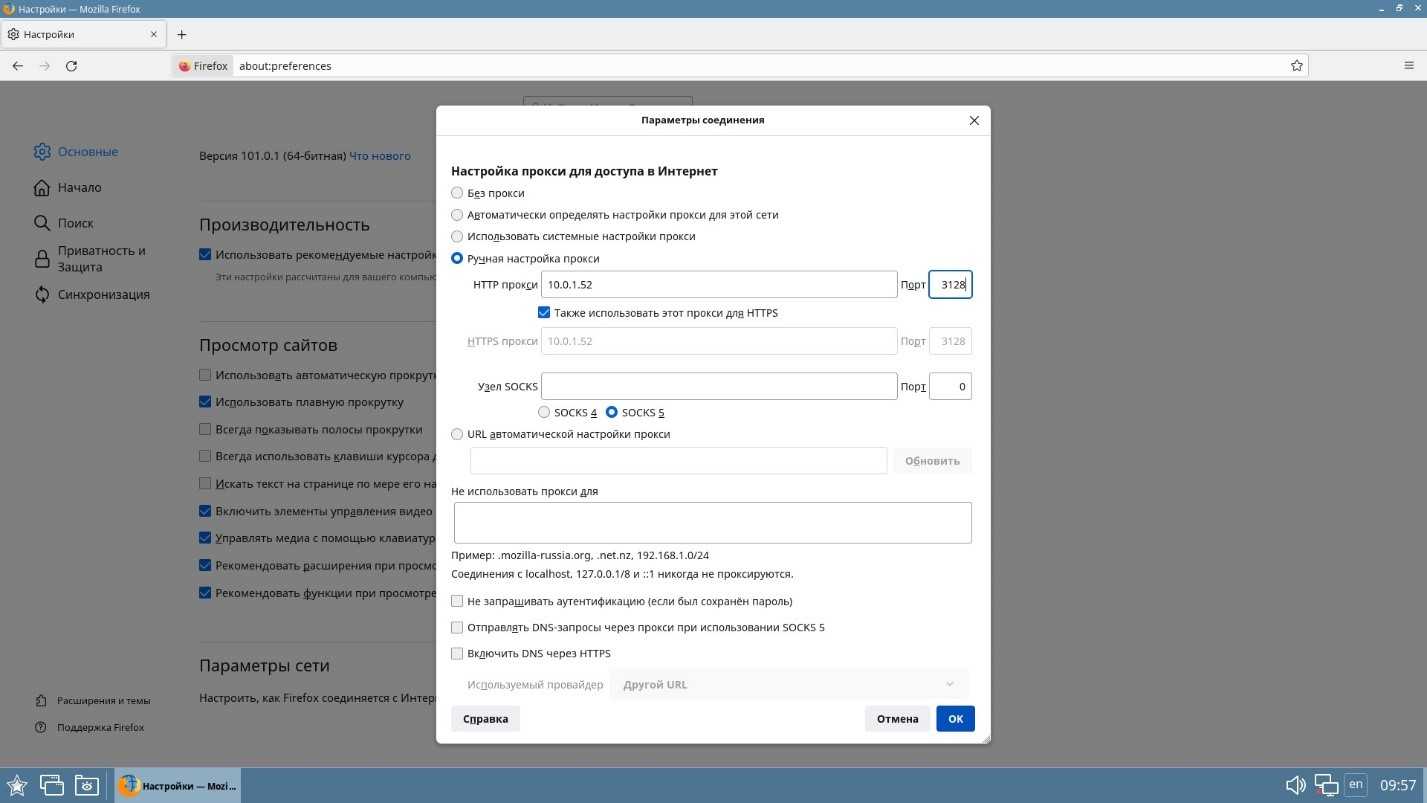Close the Параметры соединения dialog with X
The image size is (1427, 803).
[x=974, y=120]
